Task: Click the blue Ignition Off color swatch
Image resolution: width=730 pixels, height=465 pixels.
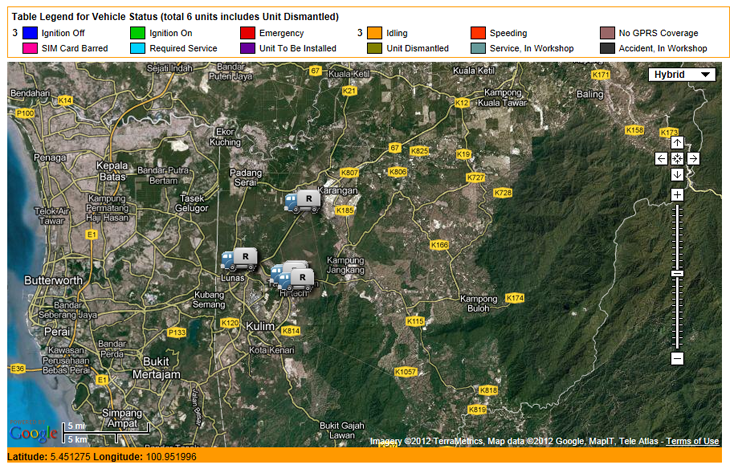Action: (31, 33)
